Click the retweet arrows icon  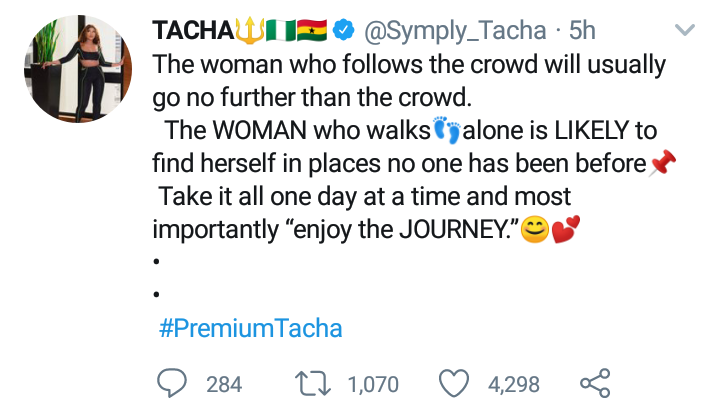click(313, 384)
